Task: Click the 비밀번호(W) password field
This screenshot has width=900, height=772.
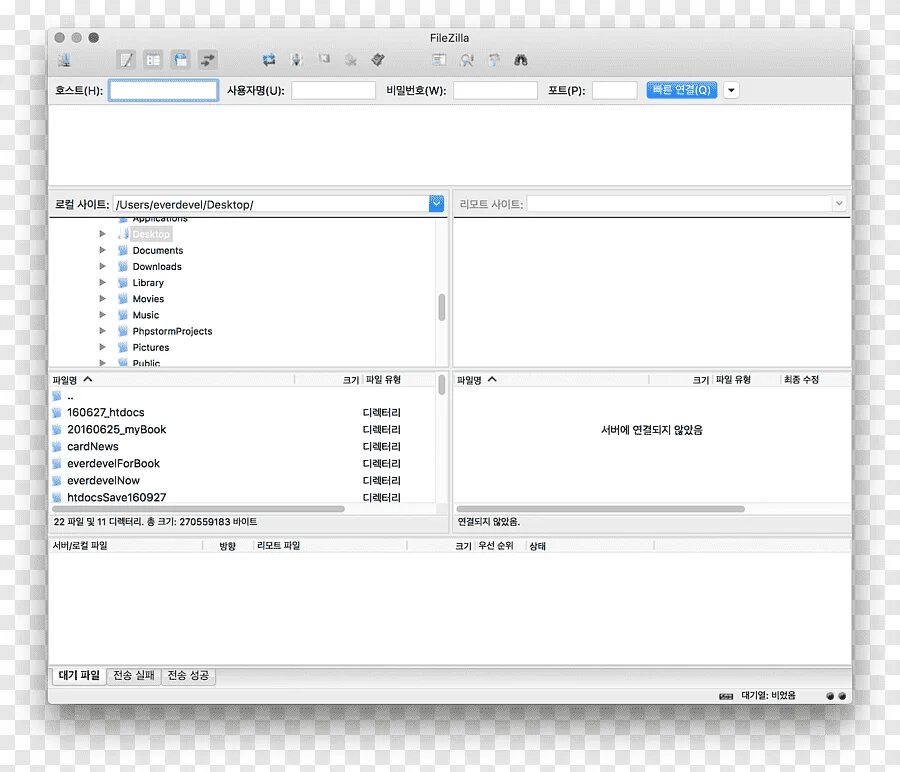Action: point(495,90)
